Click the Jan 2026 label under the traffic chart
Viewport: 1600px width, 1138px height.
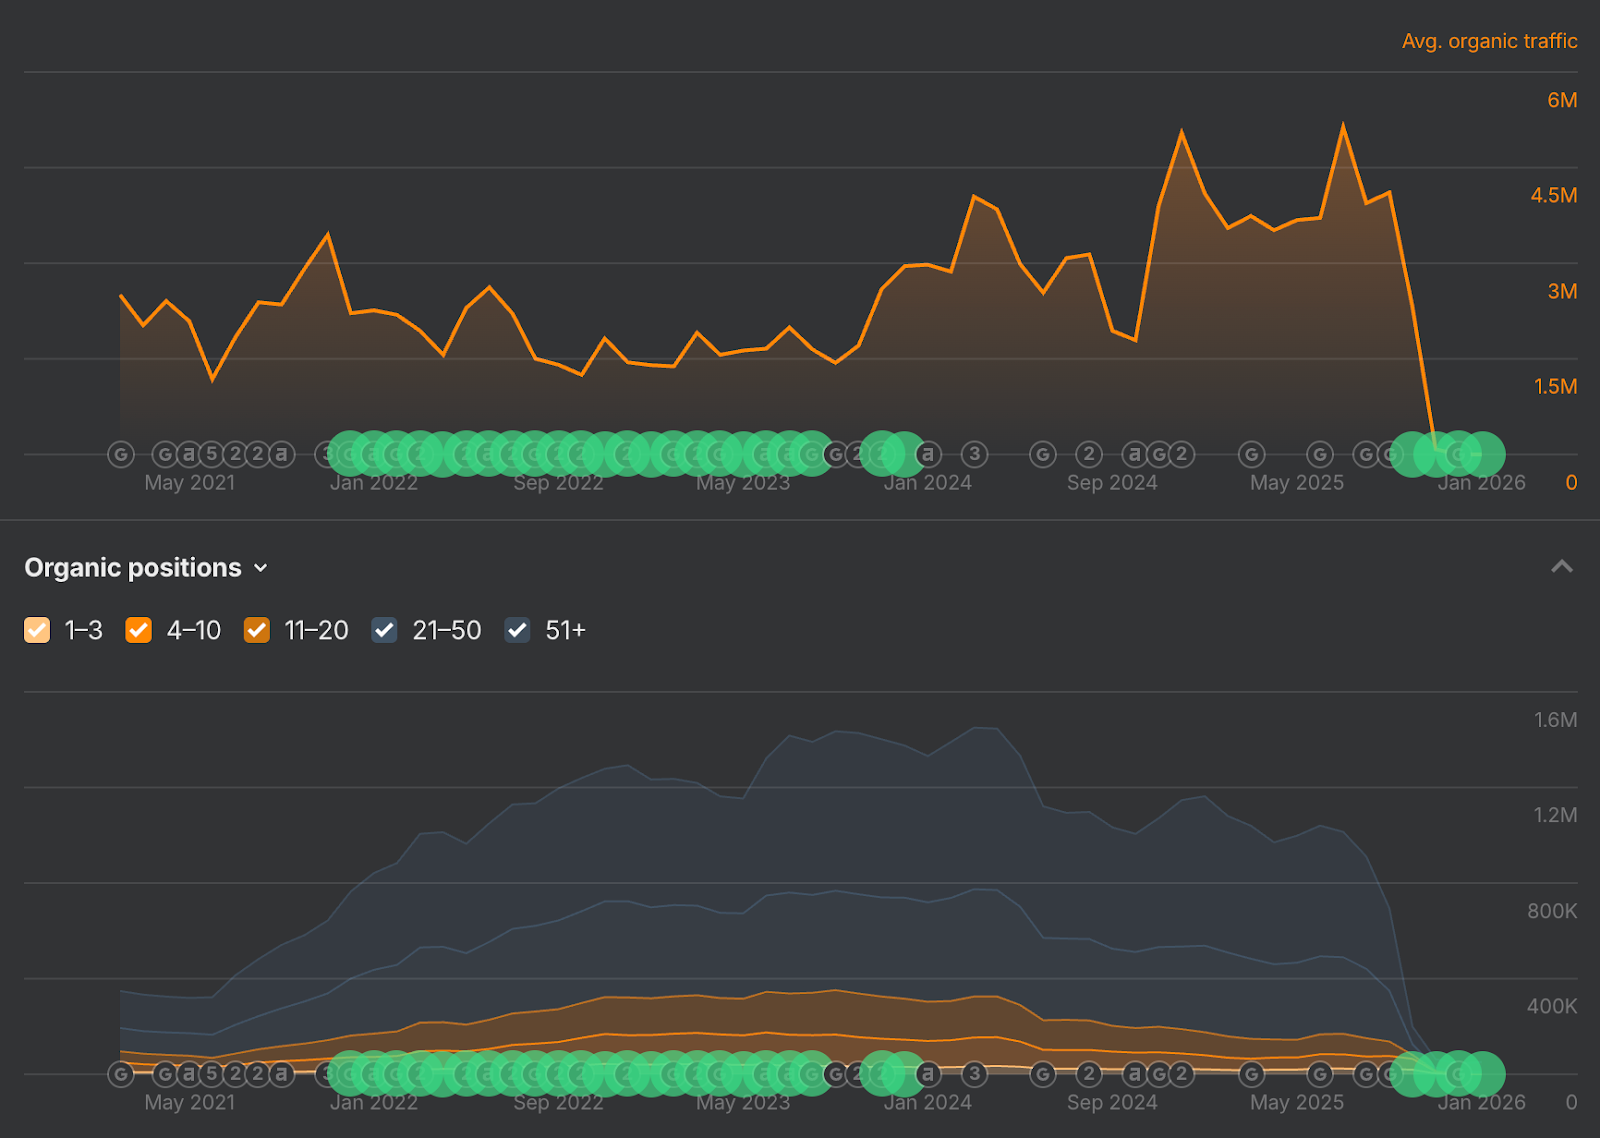pyautogui.click(x=1481, y=483)
